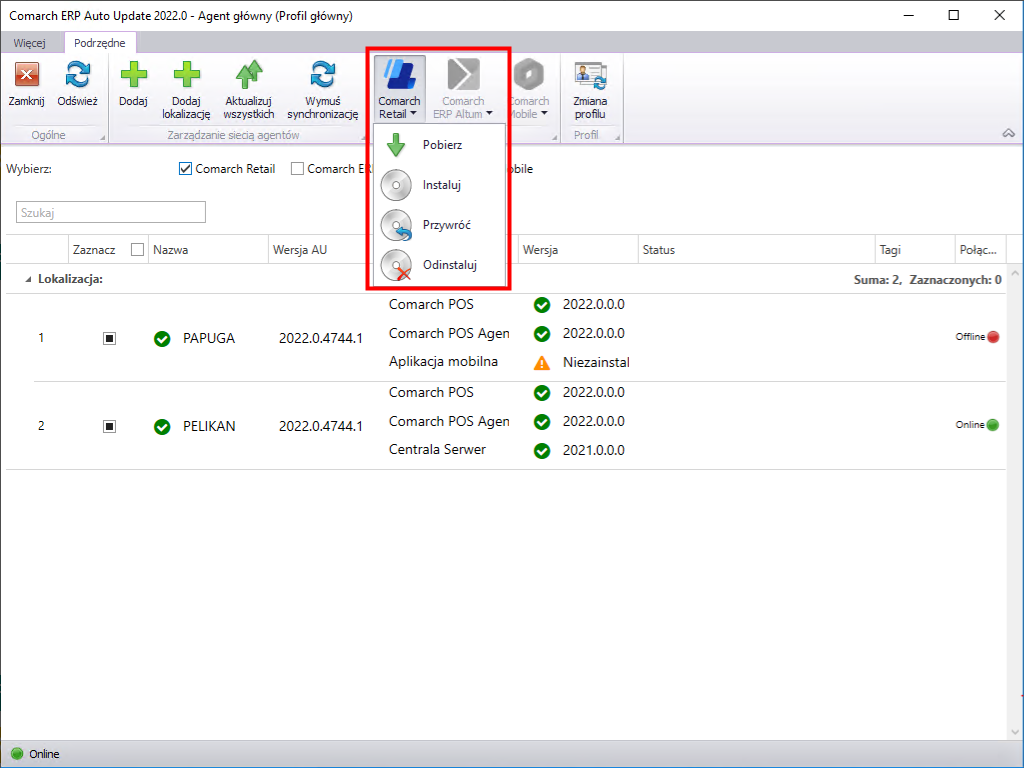Select the PELIKAN agent name
Screen dimensions: 1024x768
(209, 426)
